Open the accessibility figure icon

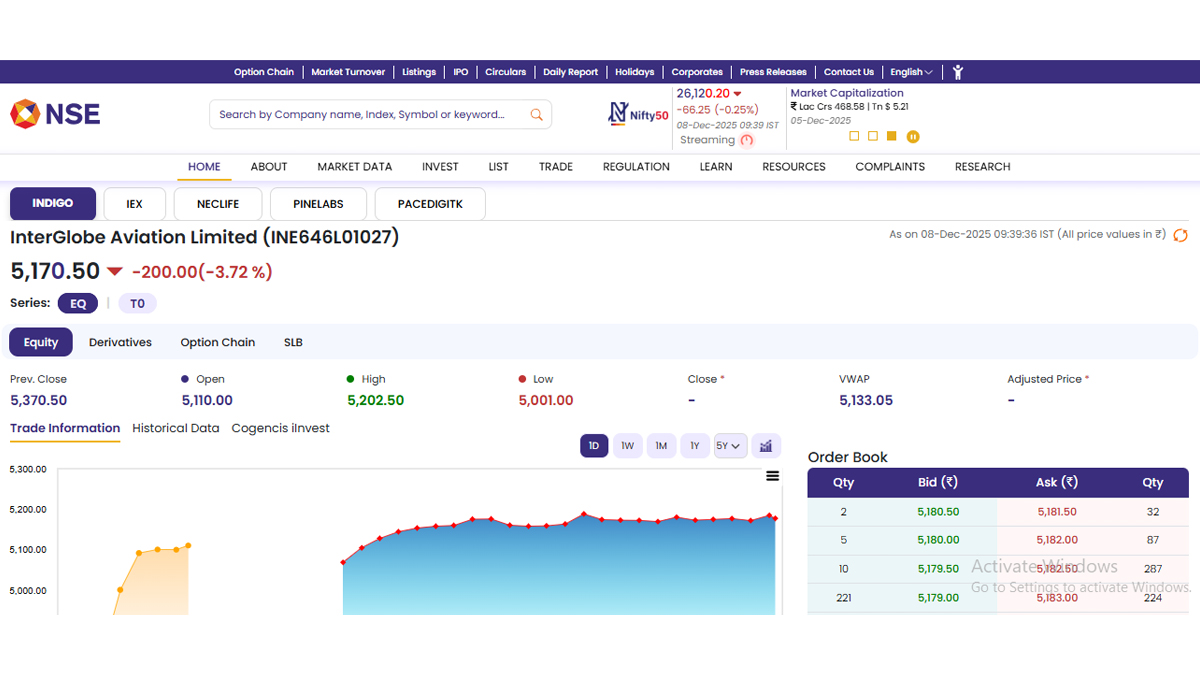[957, 72]
